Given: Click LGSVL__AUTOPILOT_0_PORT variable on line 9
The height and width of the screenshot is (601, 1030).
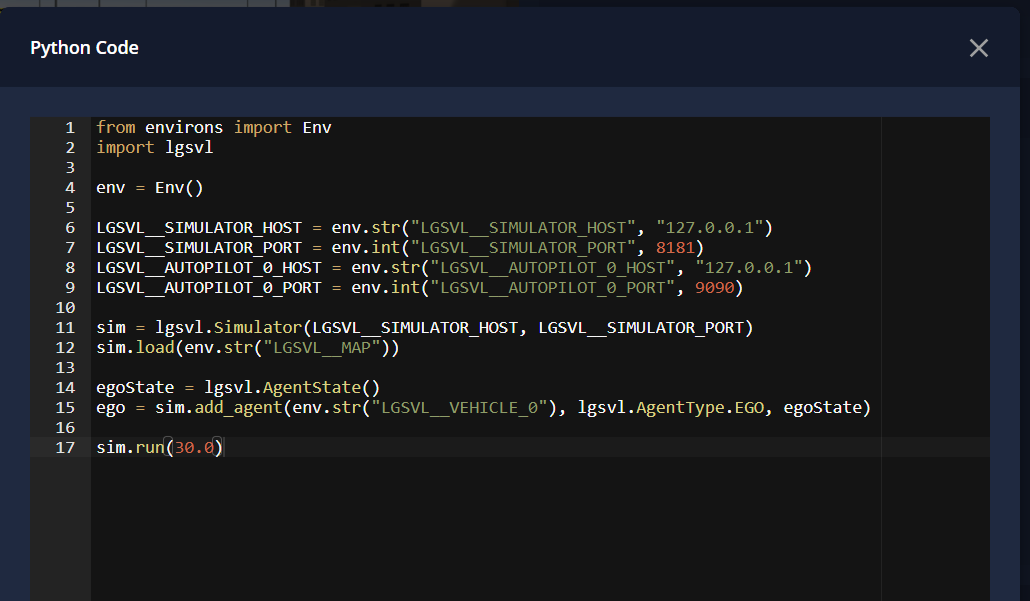Looking at the screenshot, I should click(209, 288).
